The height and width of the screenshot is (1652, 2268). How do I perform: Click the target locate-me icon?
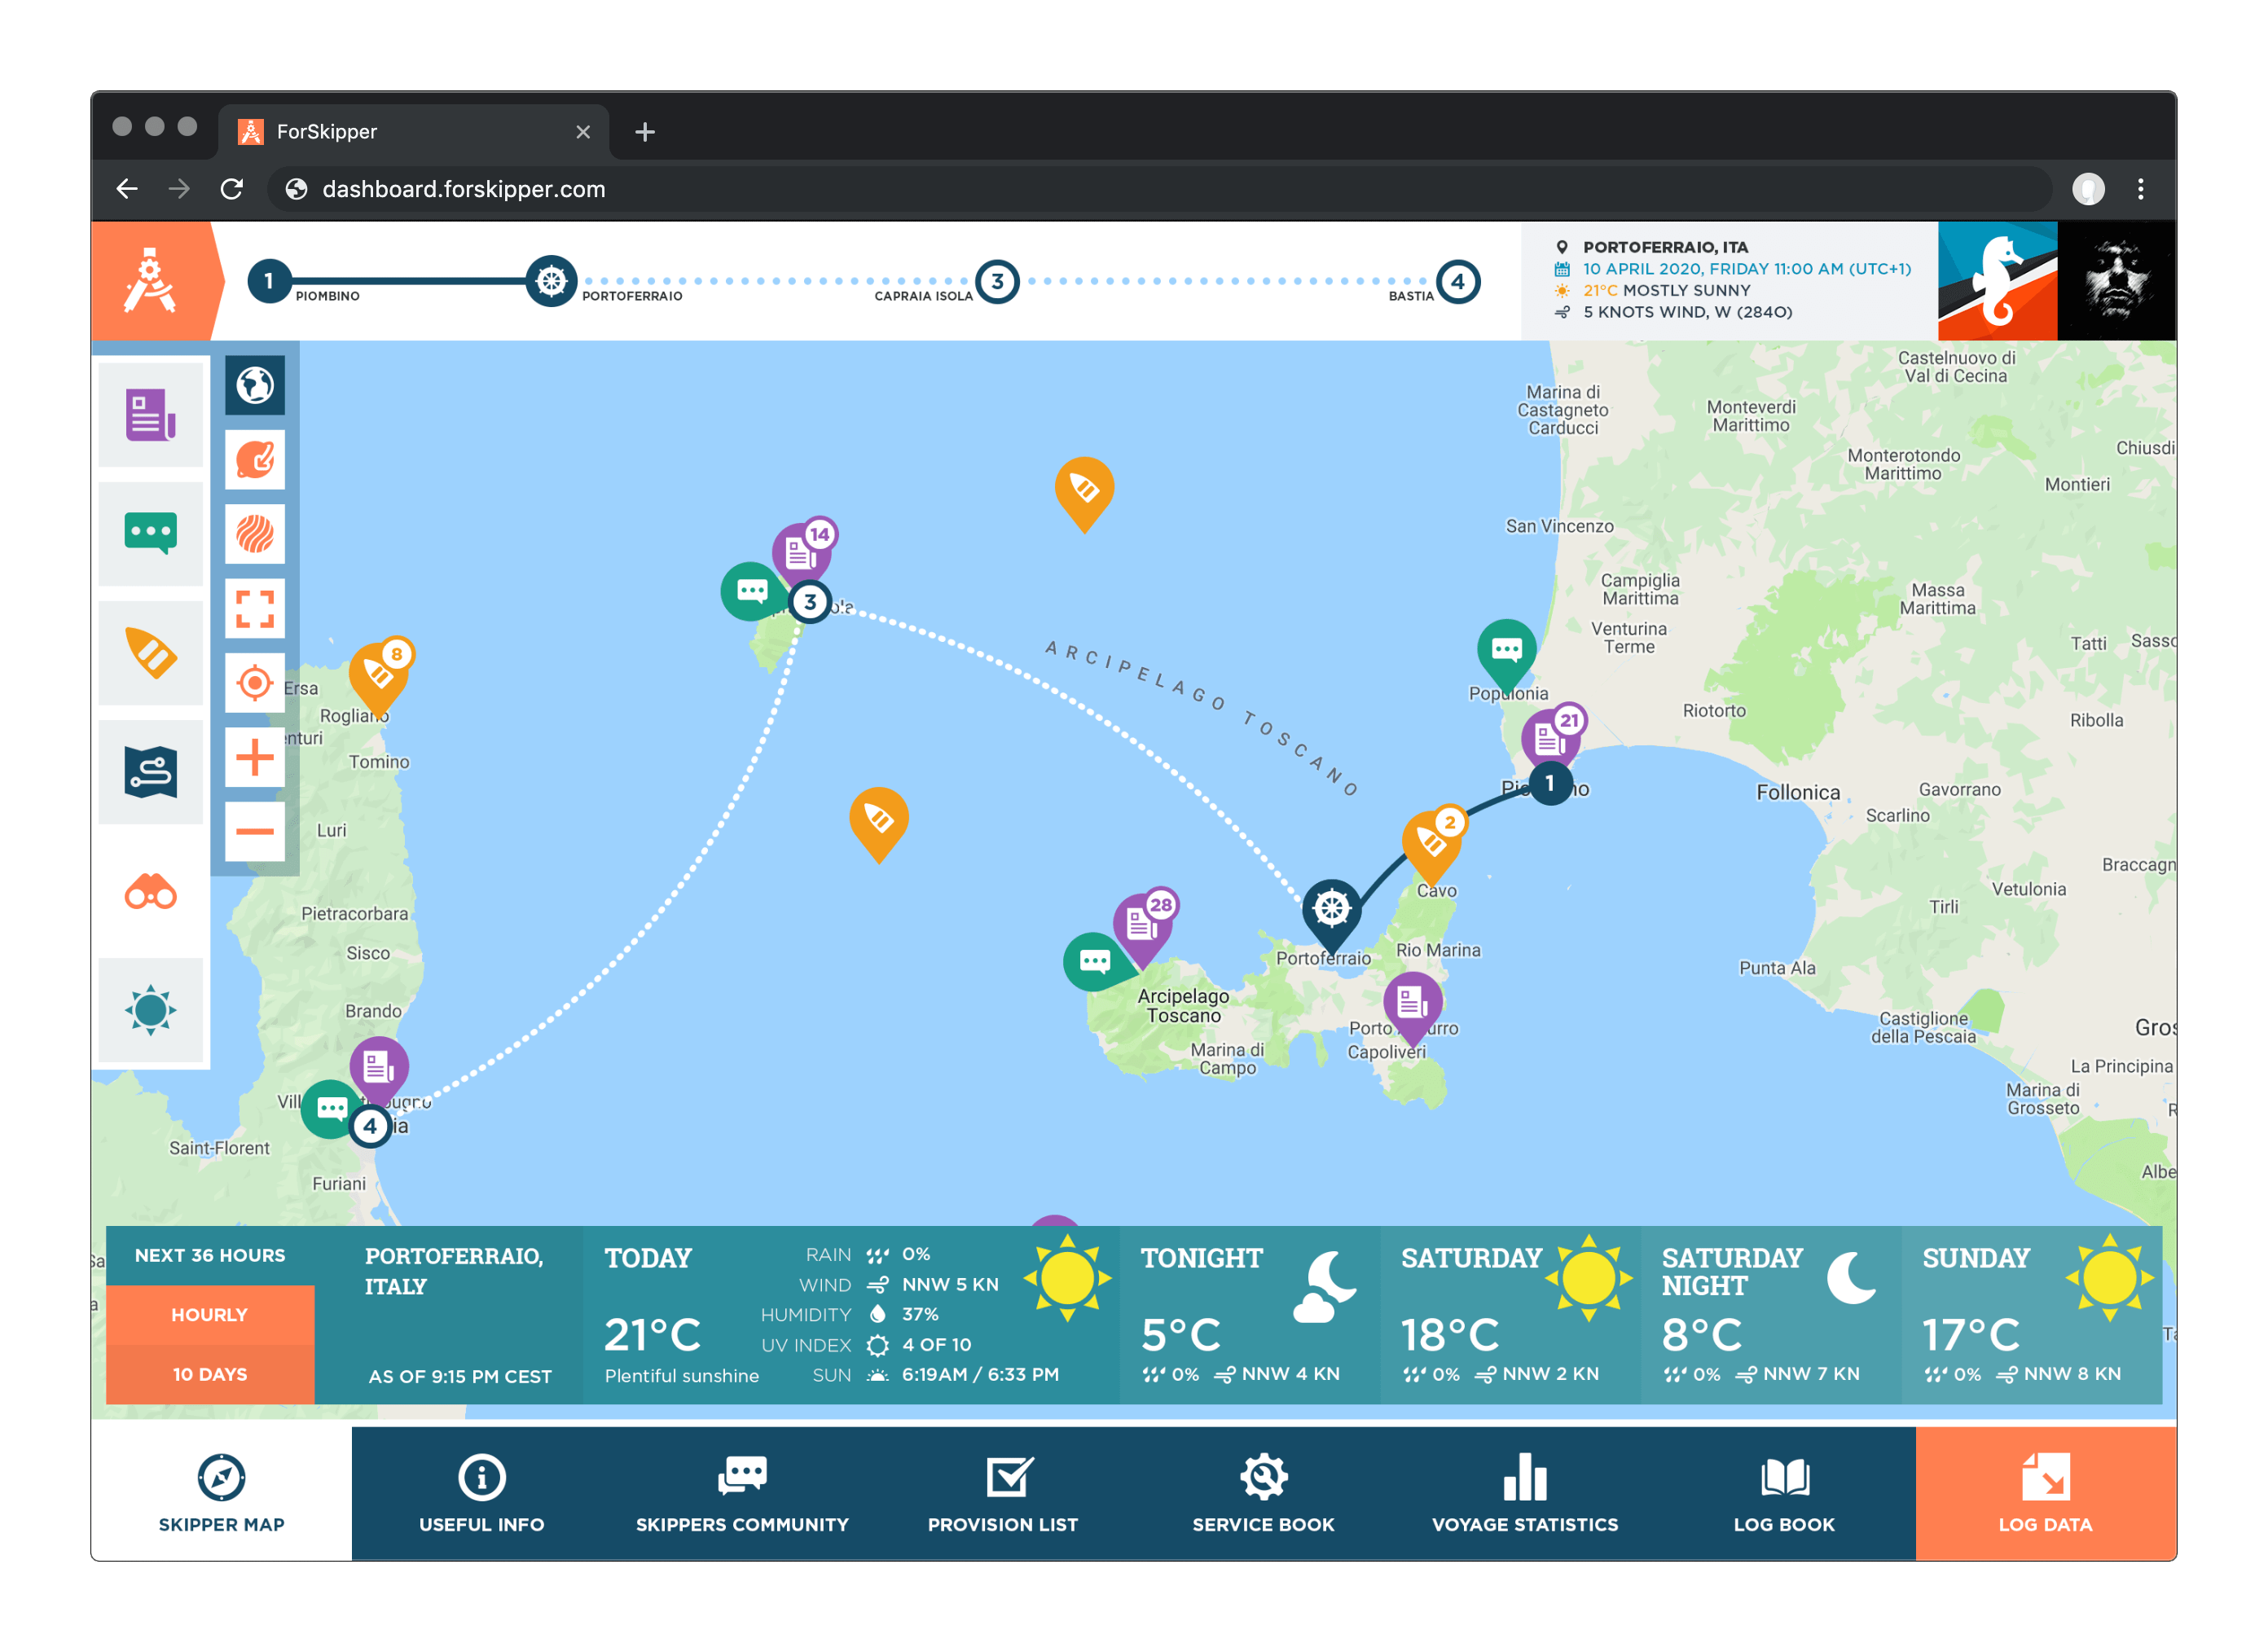(x=254, y=683)
